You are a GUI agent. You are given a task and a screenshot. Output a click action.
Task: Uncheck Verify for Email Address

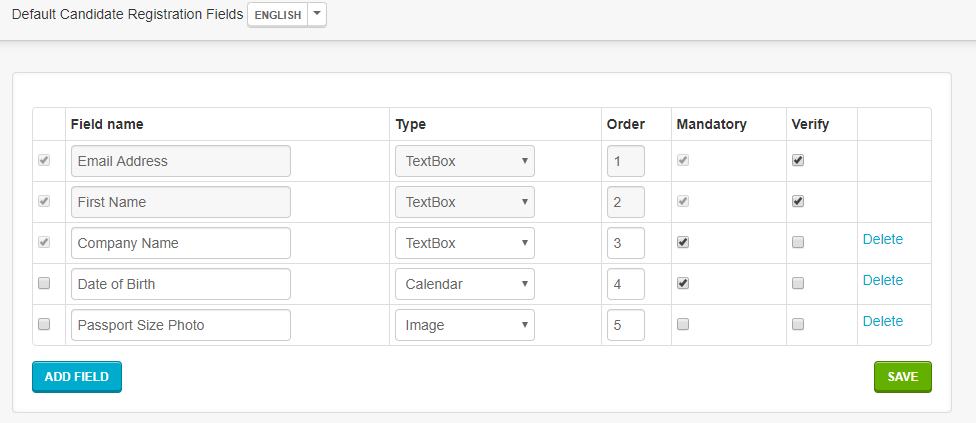pos(798,160)
